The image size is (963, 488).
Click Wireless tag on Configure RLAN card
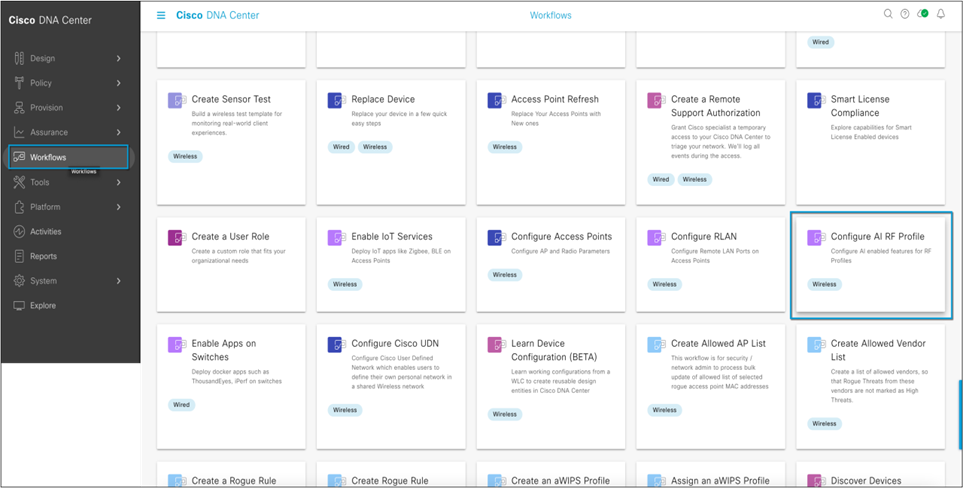click(x=665, y=284)
